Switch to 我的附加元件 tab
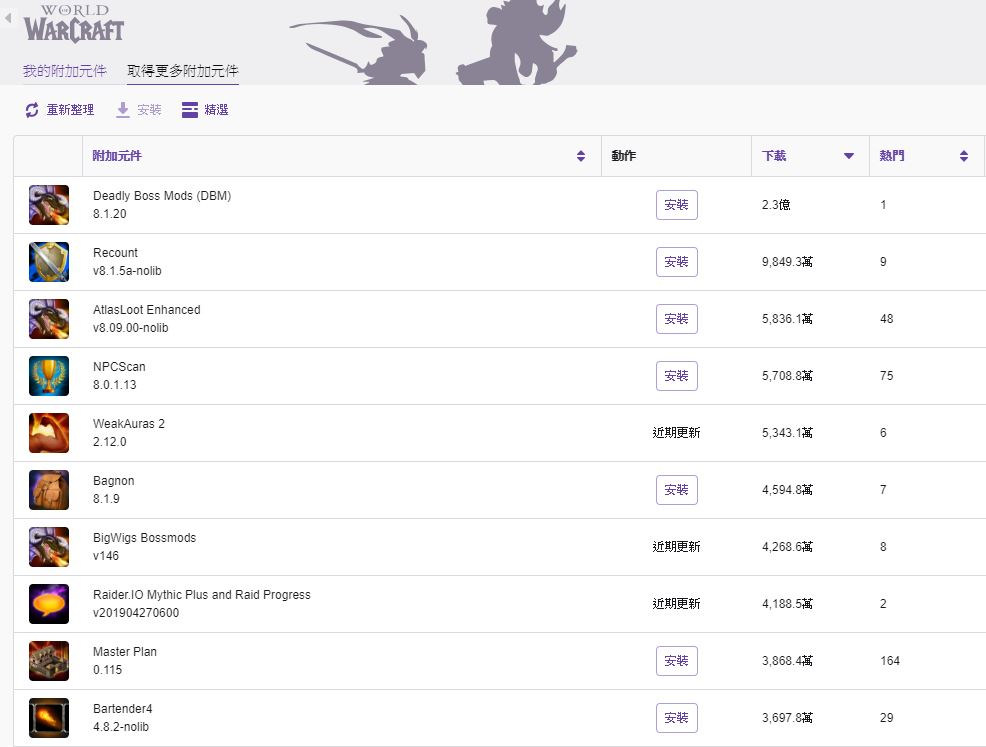This screenshot has height=747, width=986. pos(64,71)
